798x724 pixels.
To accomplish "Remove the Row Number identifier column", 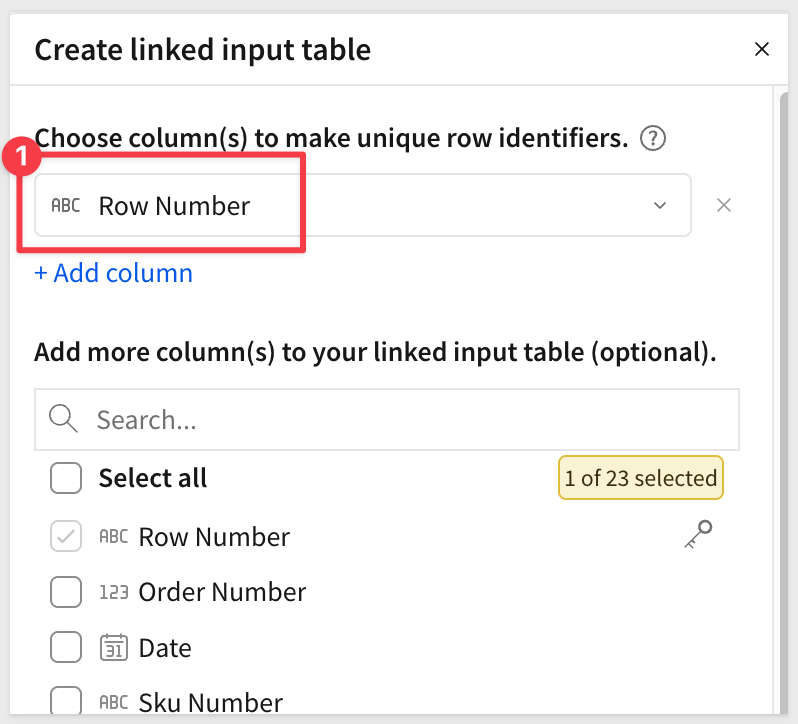I will pyautogui.click(x=725, y=205).
